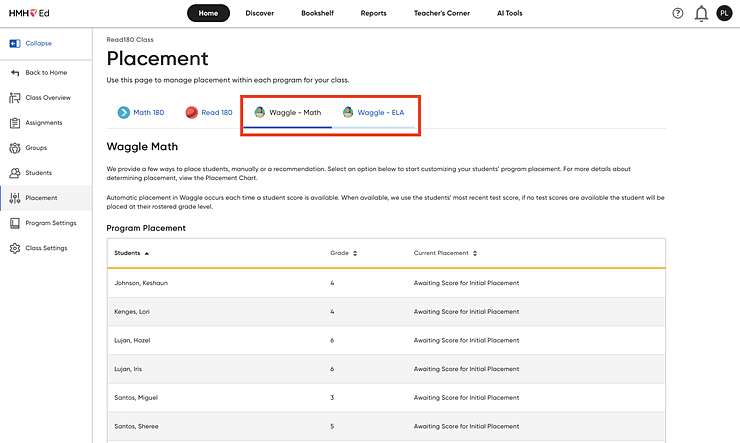The image size is (740, 443).
Task: Click grade 4 in Johnson, Keshaun row
Action: point(332,283)
